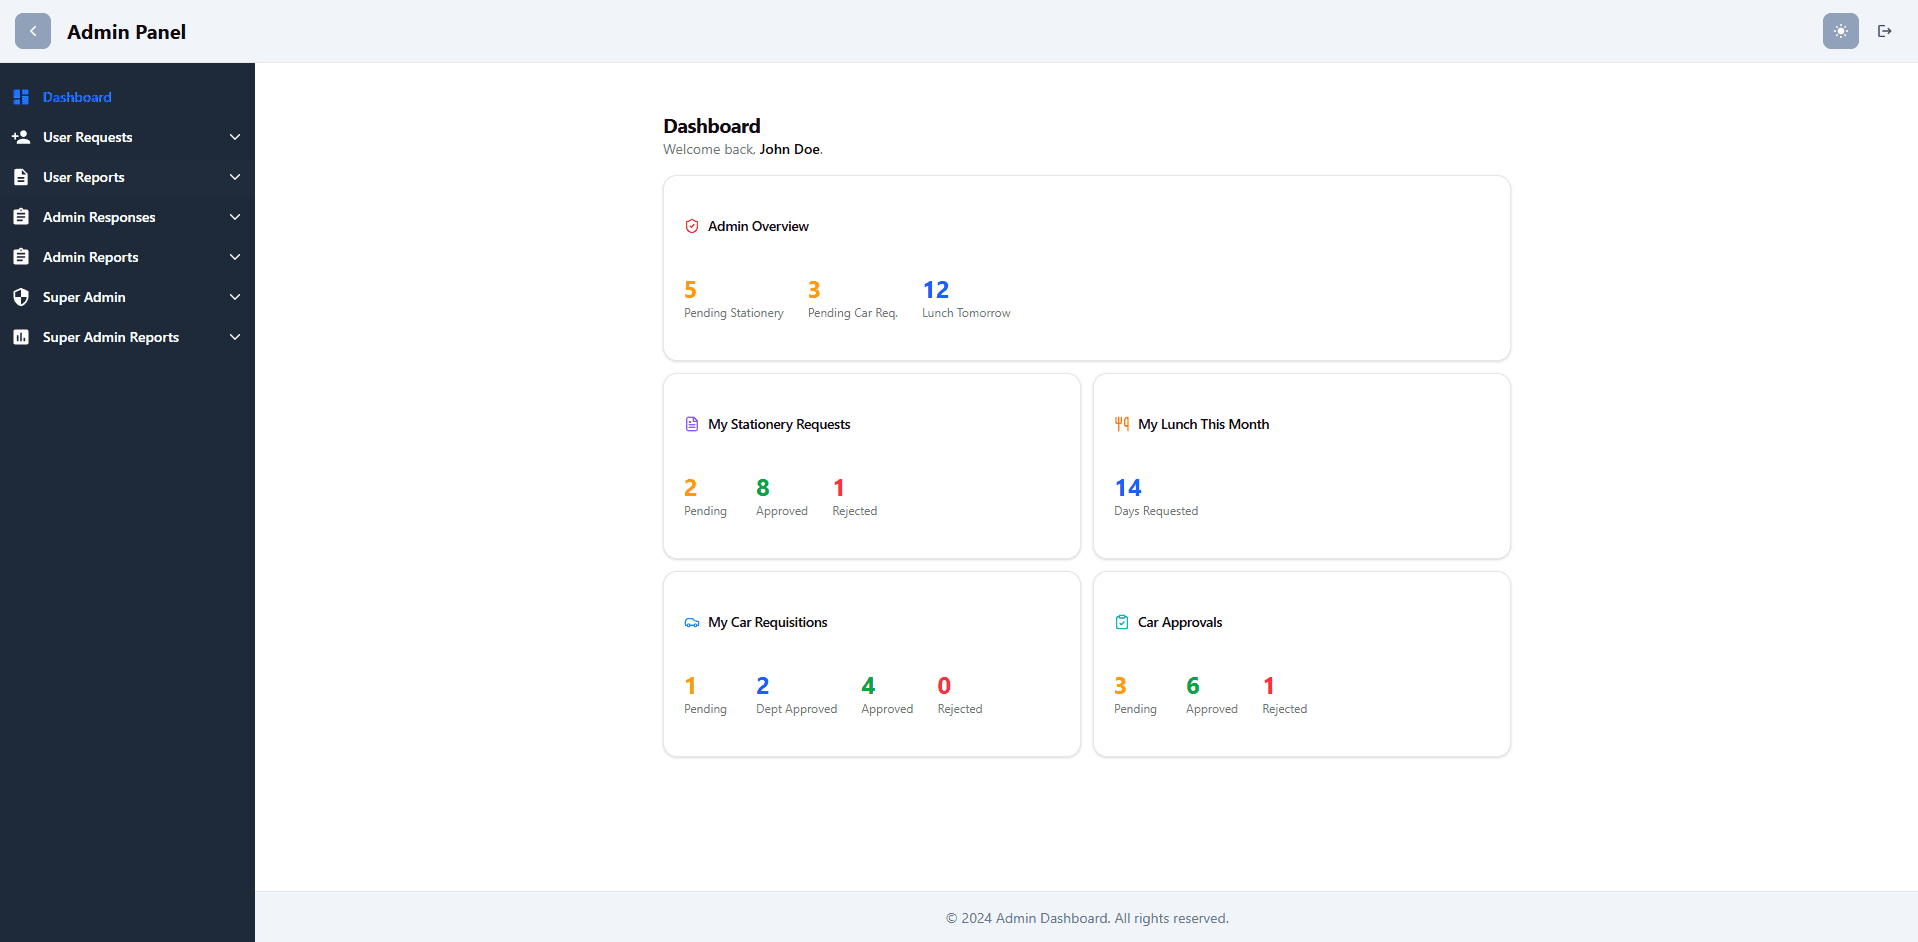Click the shield icon beside Admin Overview
The width and height of the screenshot is (1918, 942).
pyautogui.click(x=692, y=226)
